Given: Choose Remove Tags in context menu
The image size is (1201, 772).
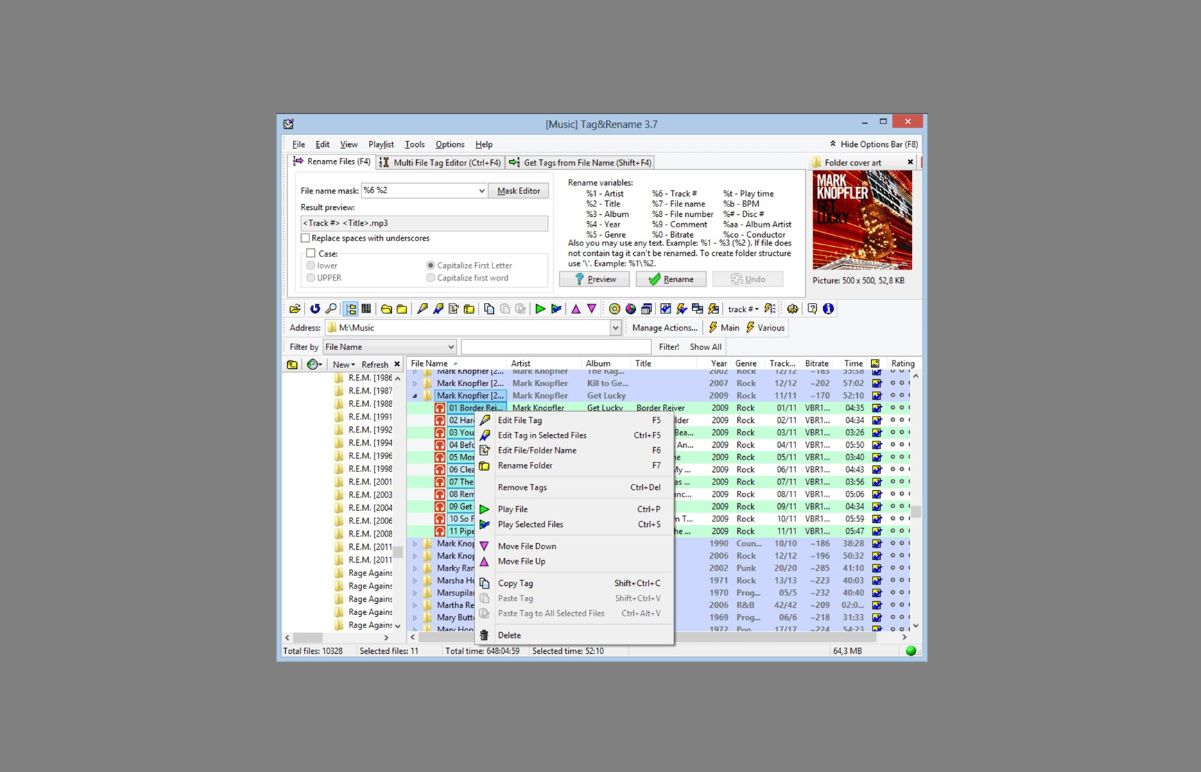Looking at the screenshot, I should (x=574, y=488).
